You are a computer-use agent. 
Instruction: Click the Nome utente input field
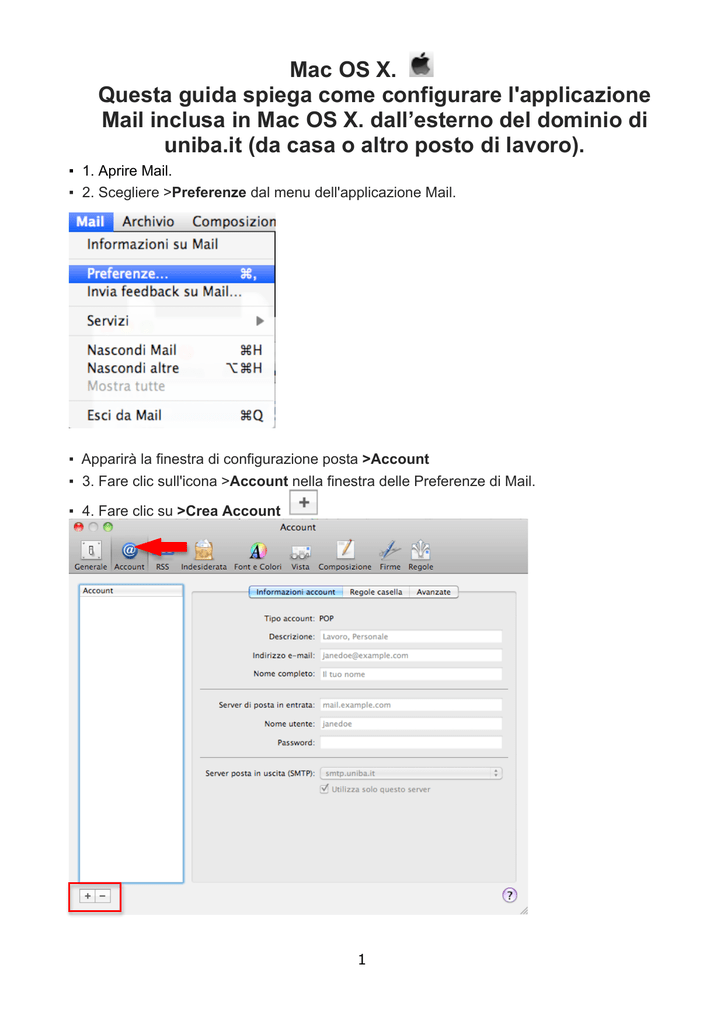point(411,724)
